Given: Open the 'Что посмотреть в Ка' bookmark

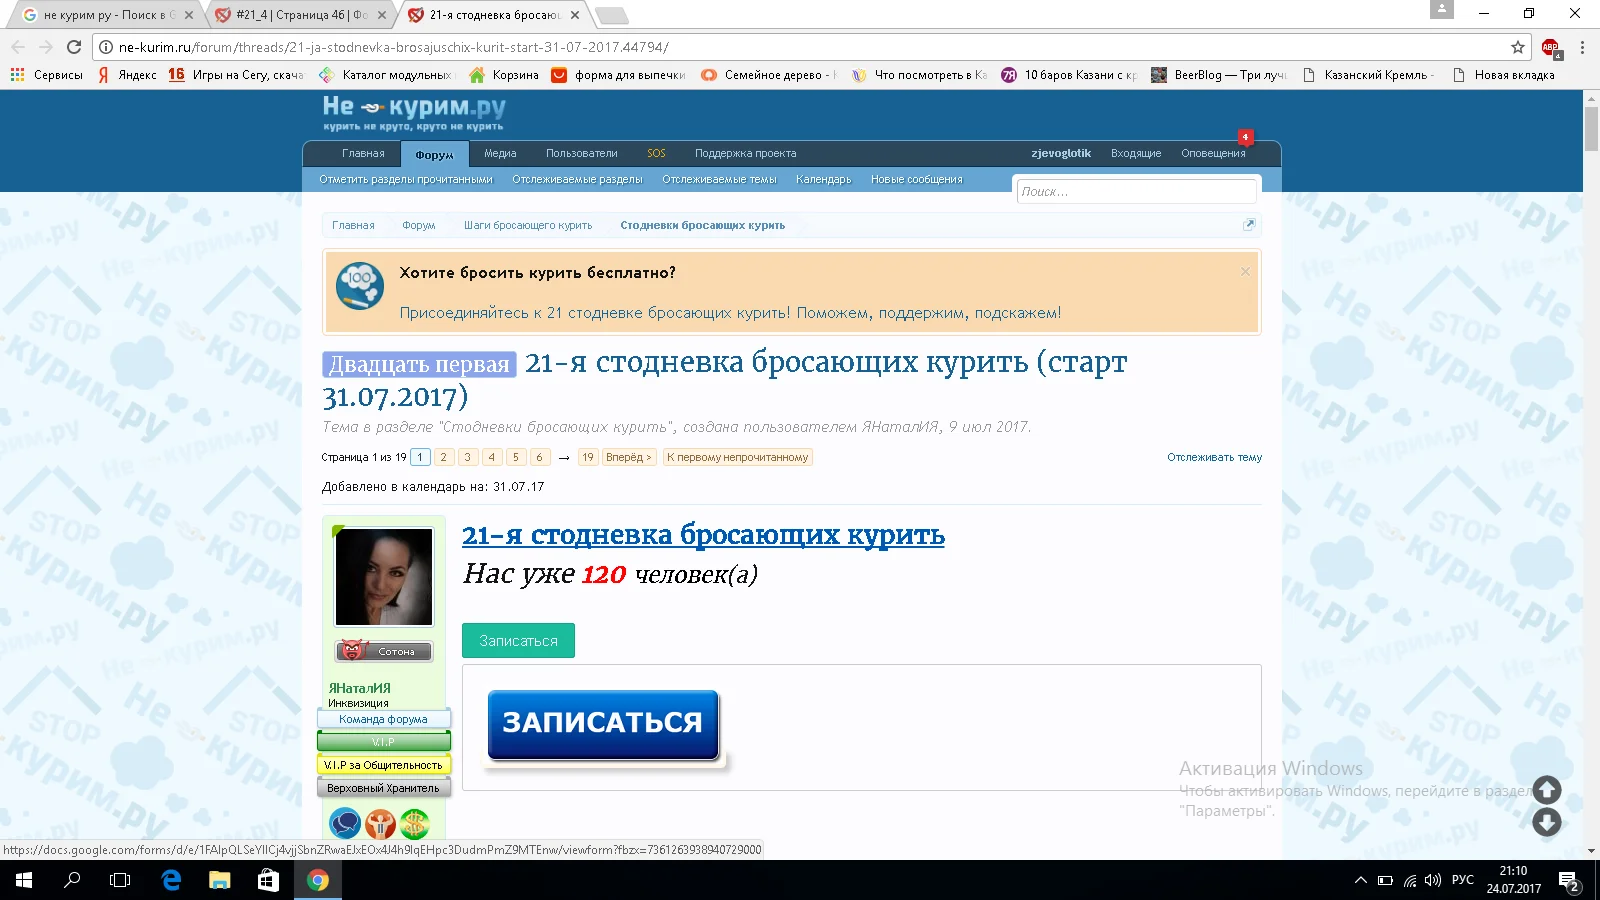Looking at the screenshot, I should click(919, 75).
